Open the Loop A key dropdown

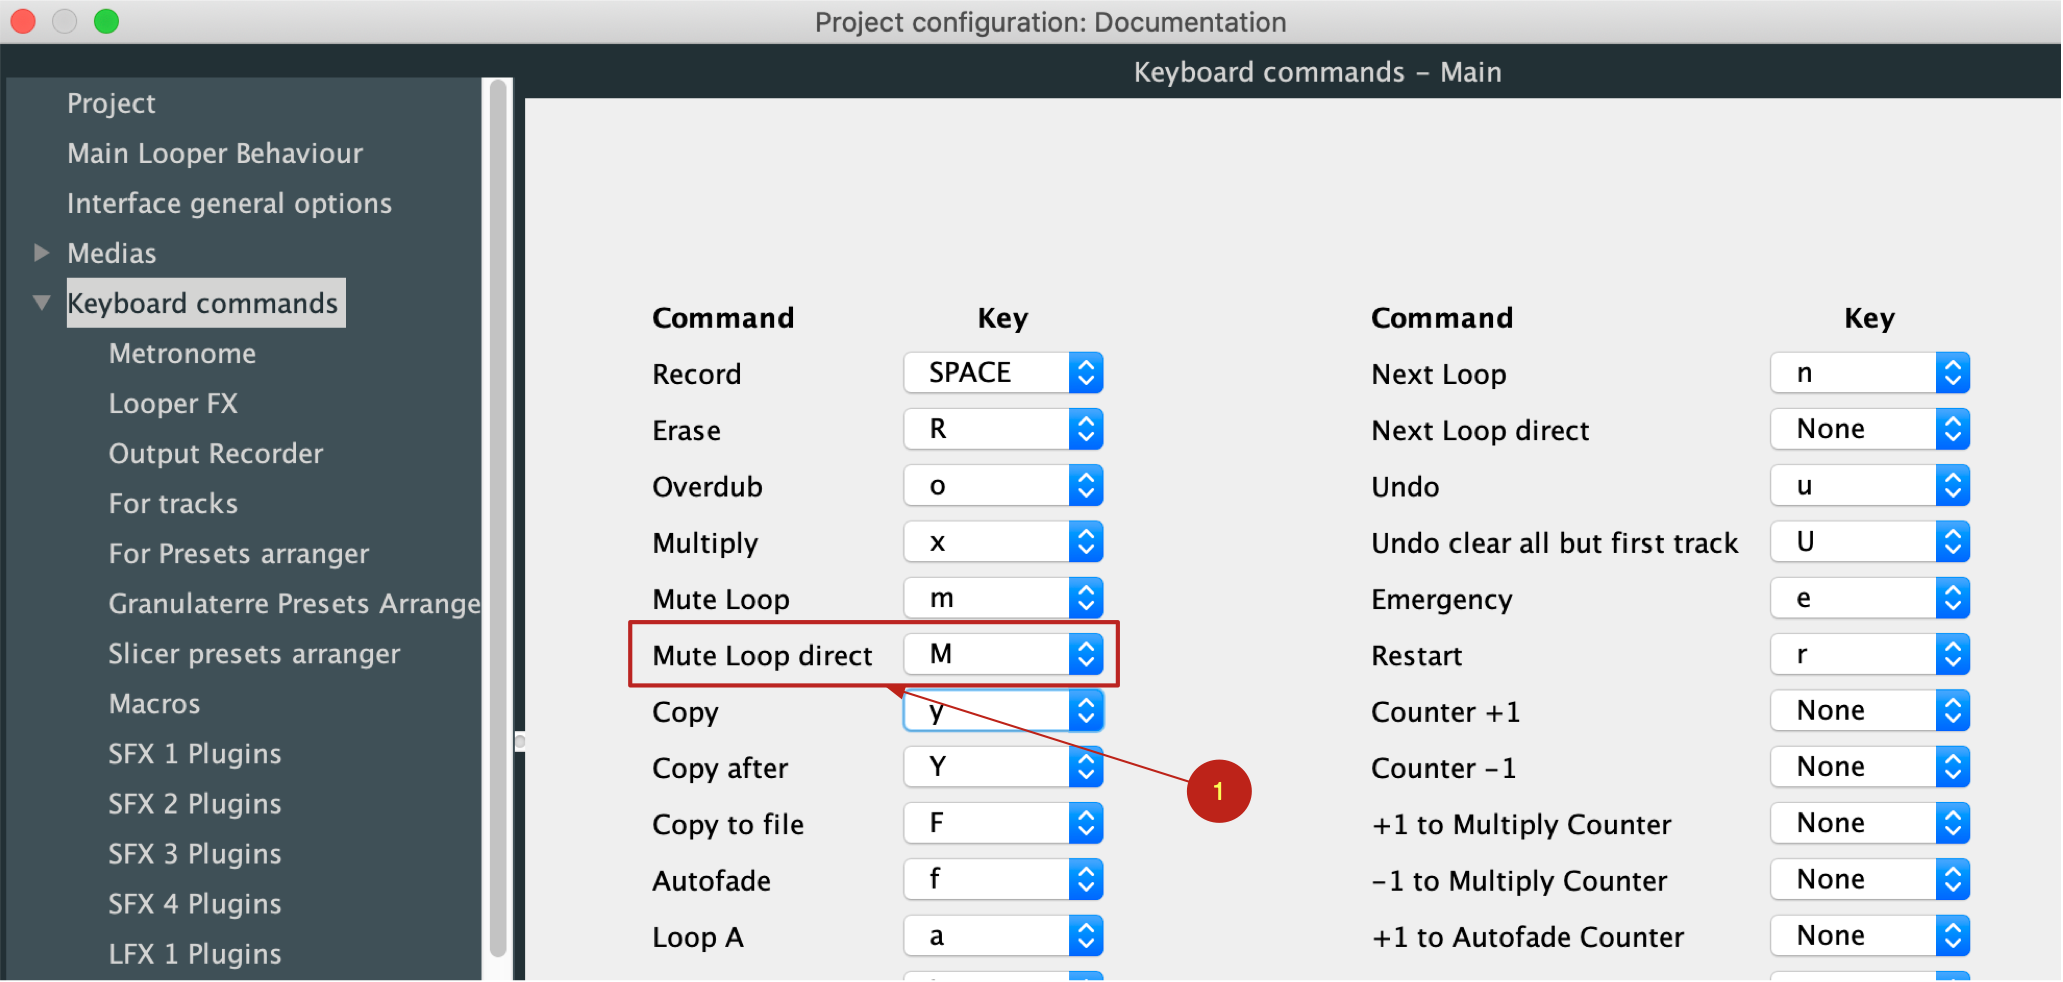point(1003,936)
